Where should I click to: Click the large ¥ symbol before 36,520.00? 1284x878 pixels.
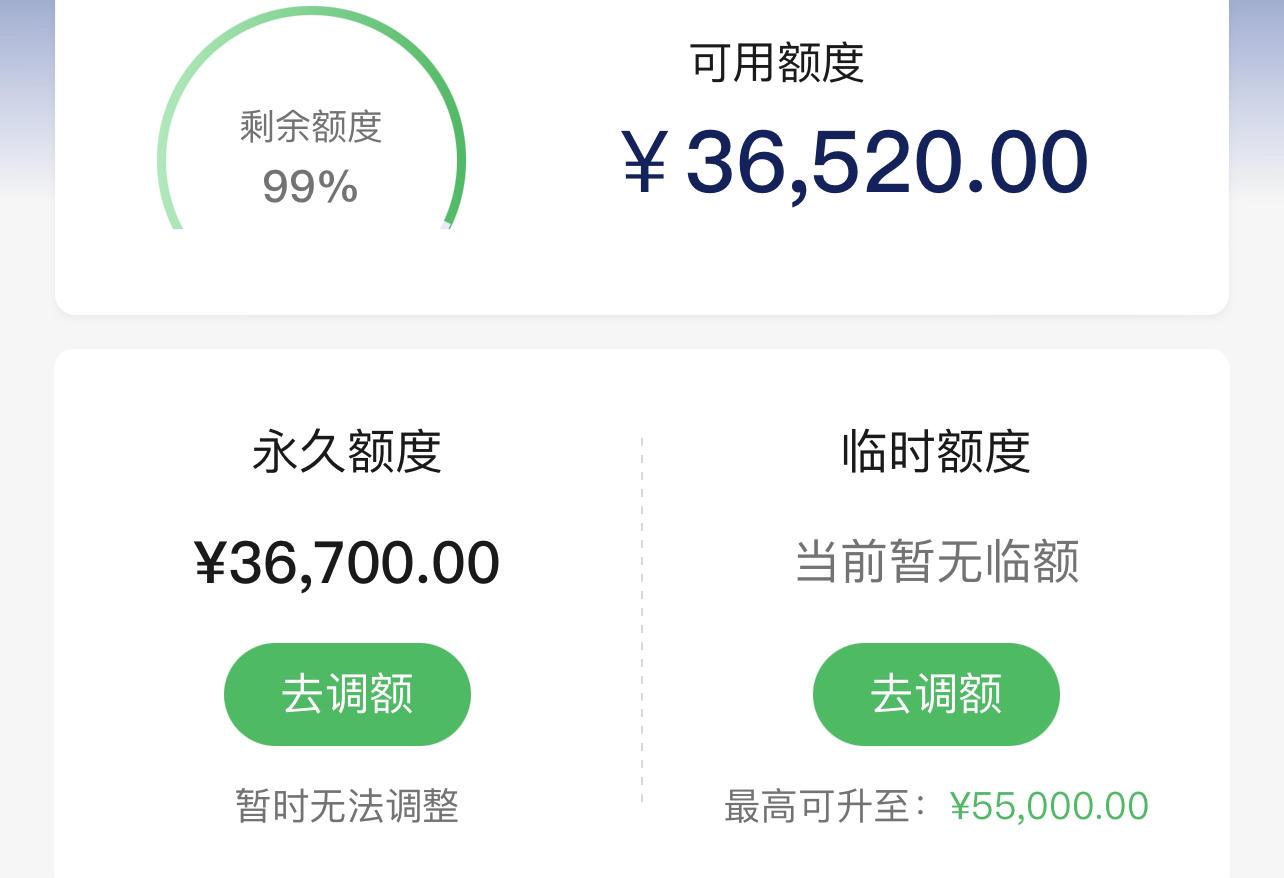pos(645,162)
